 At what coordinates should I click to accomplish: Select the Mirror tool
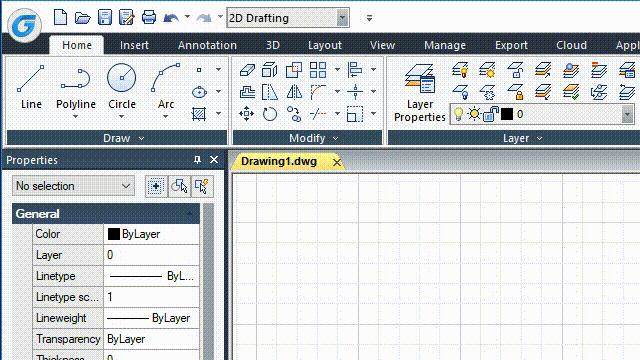point(294,92)
